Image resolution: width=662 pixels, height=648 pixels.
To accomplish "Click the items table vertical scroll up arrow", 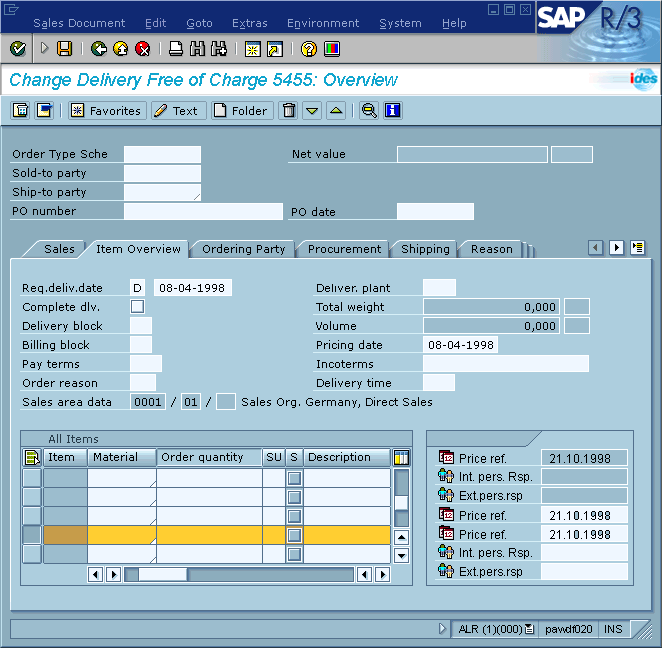I will [x=401, y=537].
